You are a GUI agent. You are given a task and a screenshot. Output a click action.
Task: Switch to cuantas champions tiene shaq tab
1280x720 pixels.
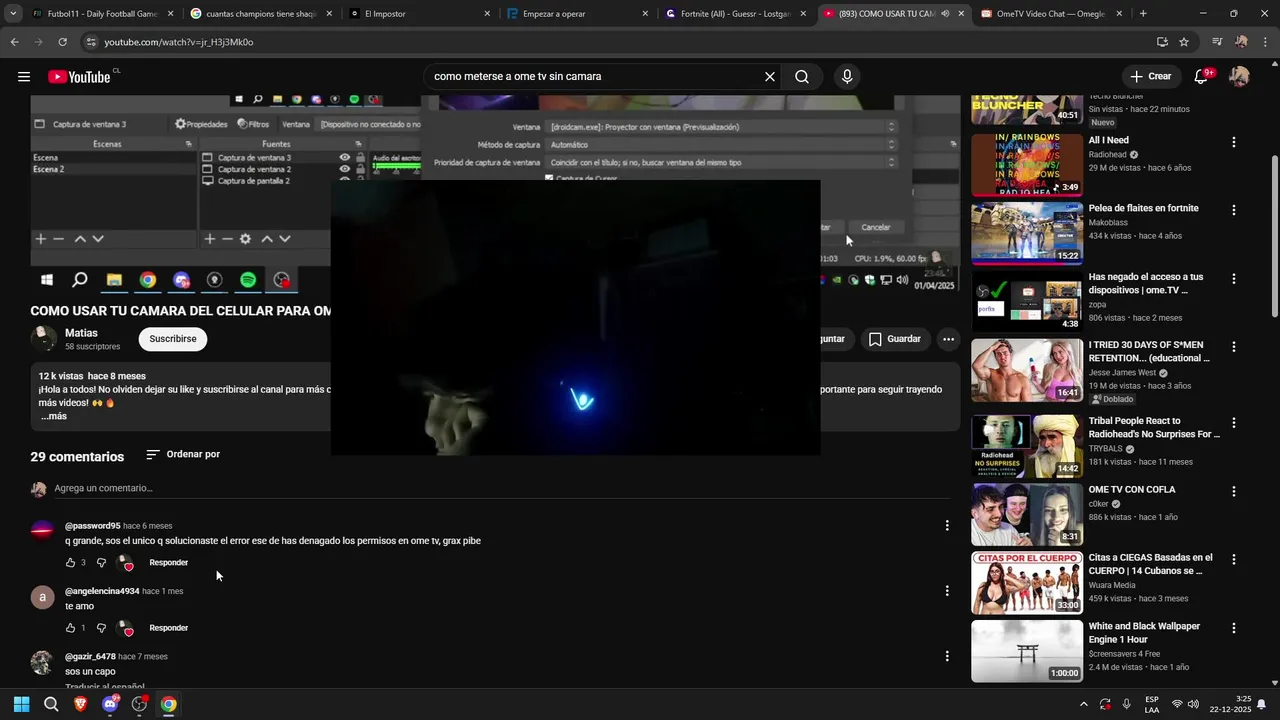[x=260, y=14]
